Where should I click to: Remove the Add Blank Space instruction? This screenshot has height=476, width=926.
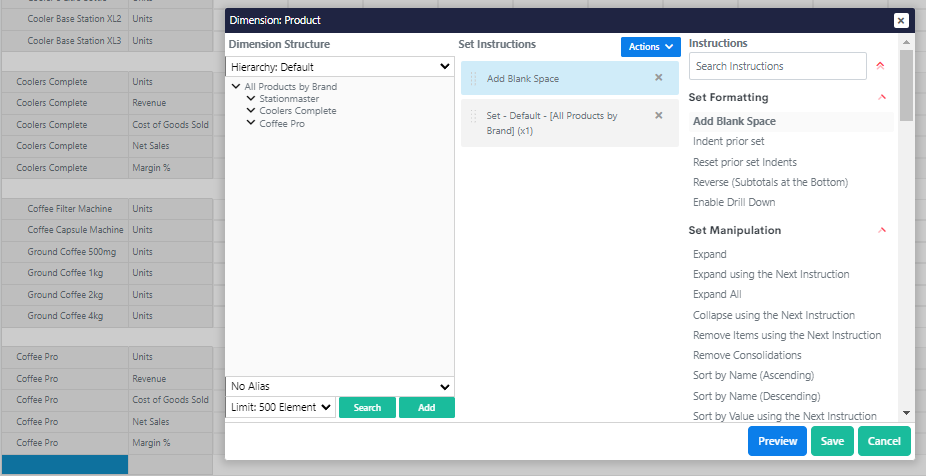pos(658,78)
